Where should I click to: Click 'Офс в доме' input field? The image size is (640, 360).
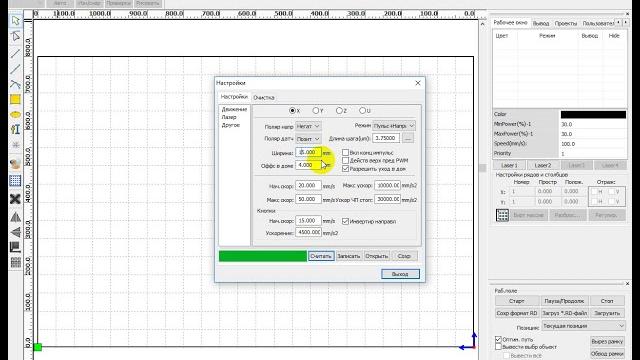pos(308,165)
